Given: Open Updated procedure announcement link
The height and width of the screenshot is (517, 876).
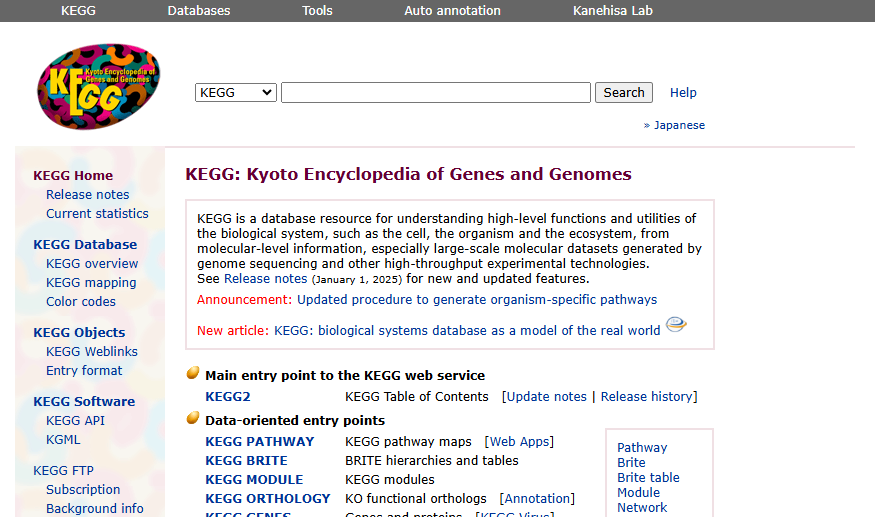Looking at the screenshot, I should click(x=477, y=300).
